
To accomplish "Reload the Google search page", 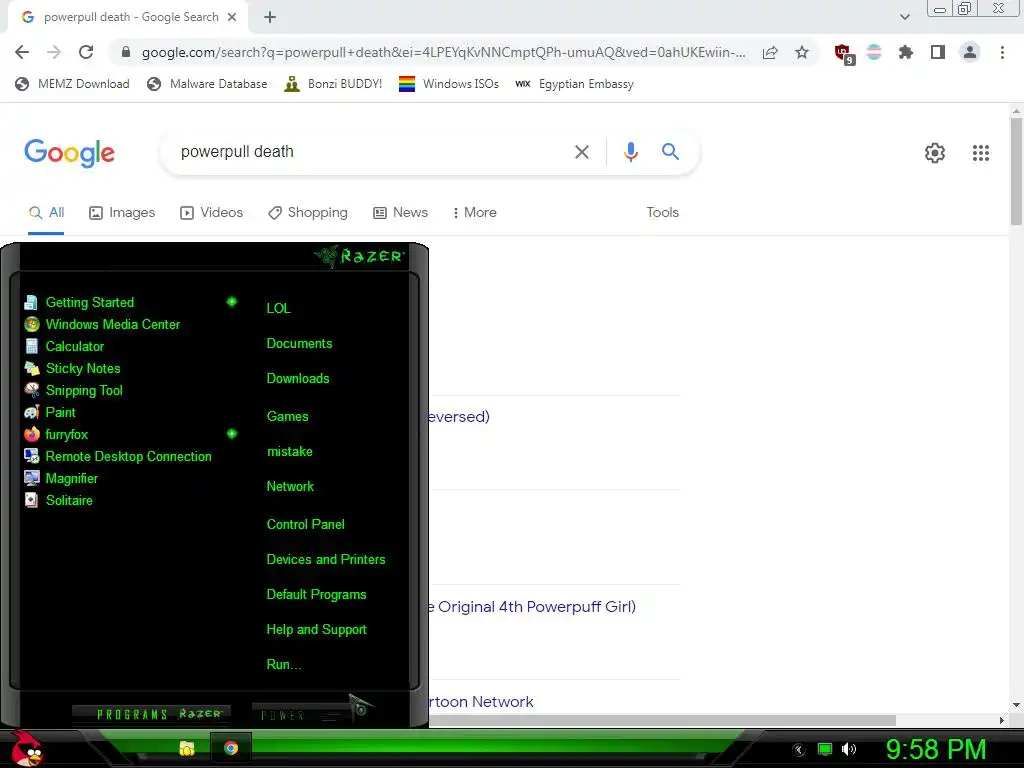I will pos(86,52).
